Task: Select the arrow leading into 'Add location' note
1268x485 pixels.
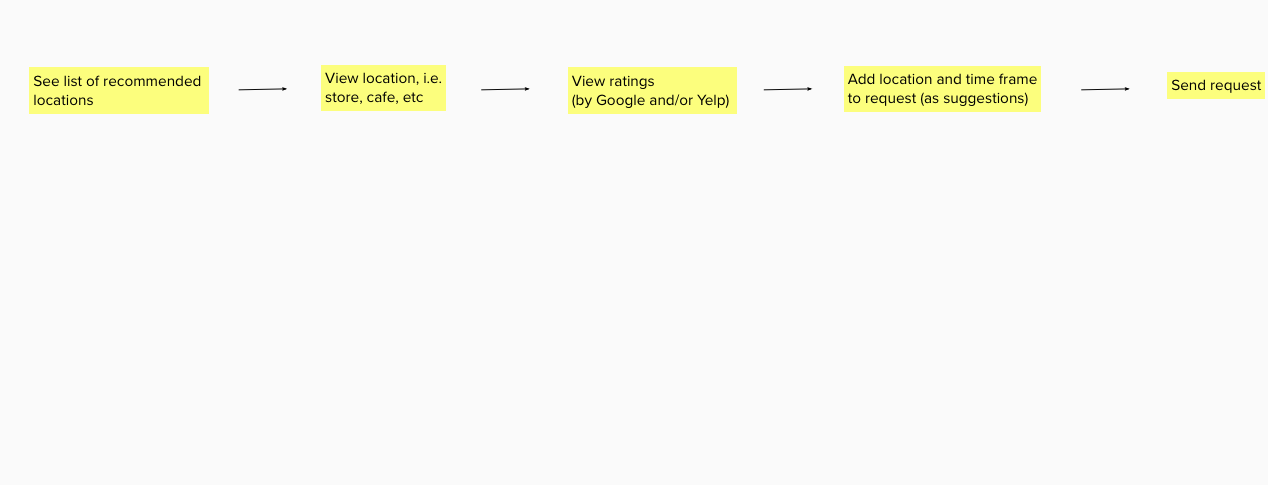Action: click(787, 89)
